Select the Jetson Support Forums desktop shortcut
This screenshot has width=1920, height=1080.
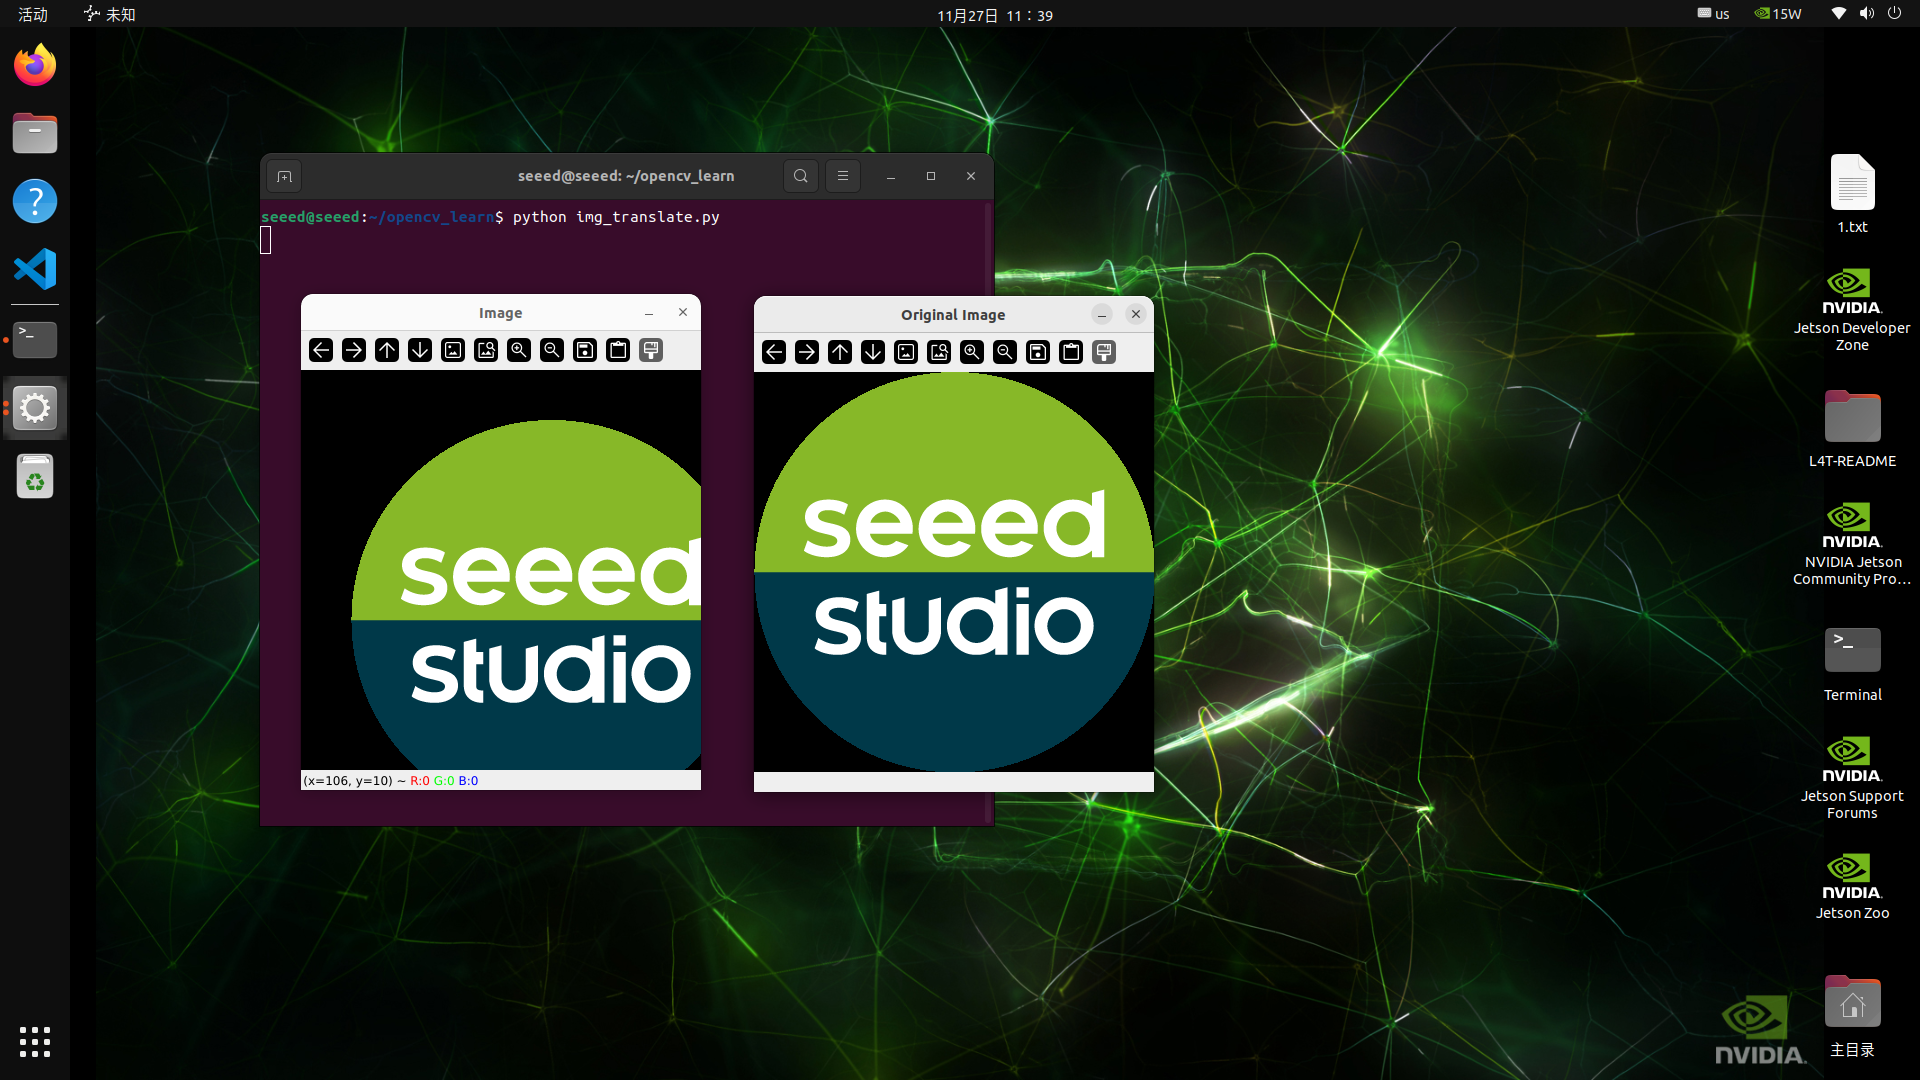coord(1852,777)
